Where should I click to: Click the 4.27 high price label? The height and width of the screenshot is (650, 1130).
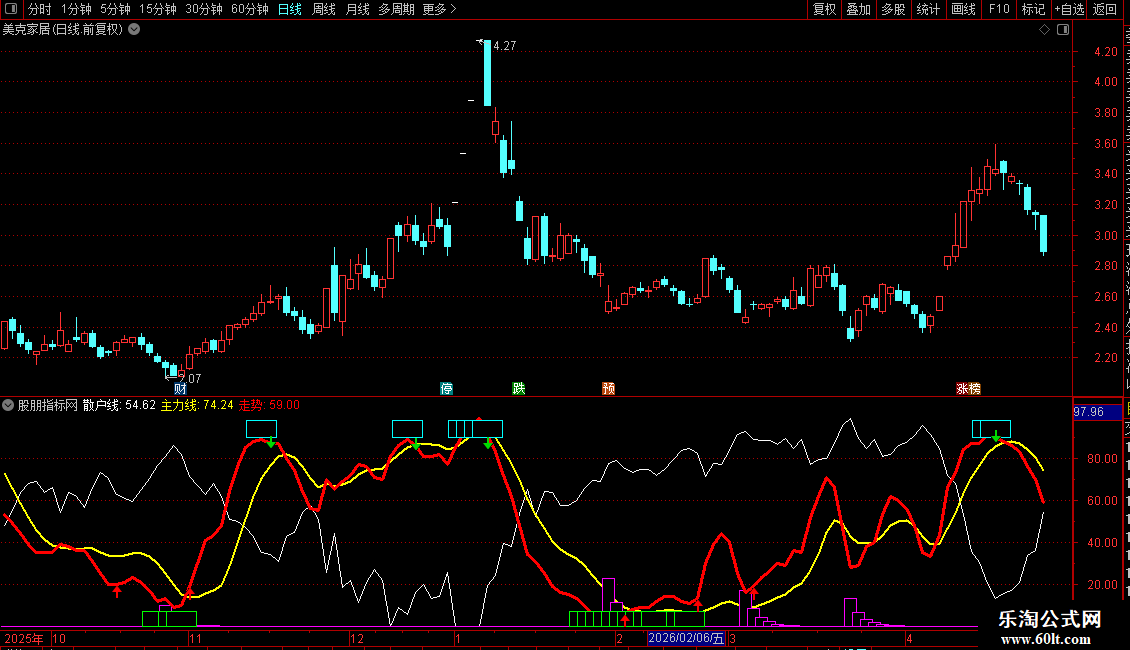[x=504, y=46]
